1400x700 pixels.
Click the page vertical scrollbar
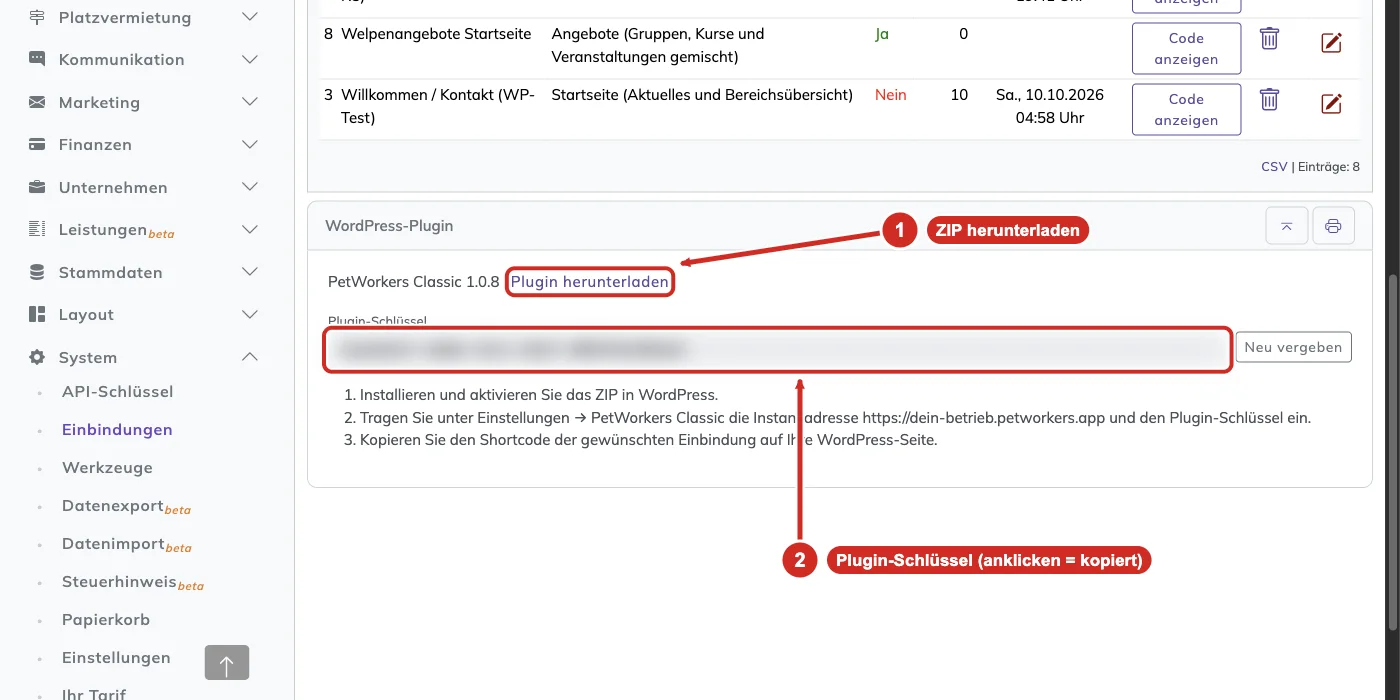pyautogui.click(x=1393, y=452)
